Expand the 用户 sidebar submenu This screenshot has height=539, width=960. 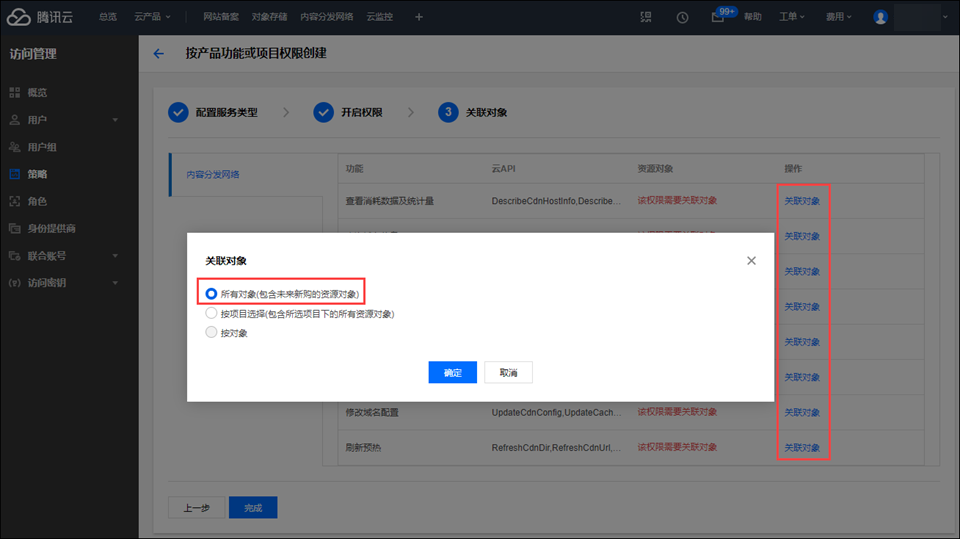(115, 120)
